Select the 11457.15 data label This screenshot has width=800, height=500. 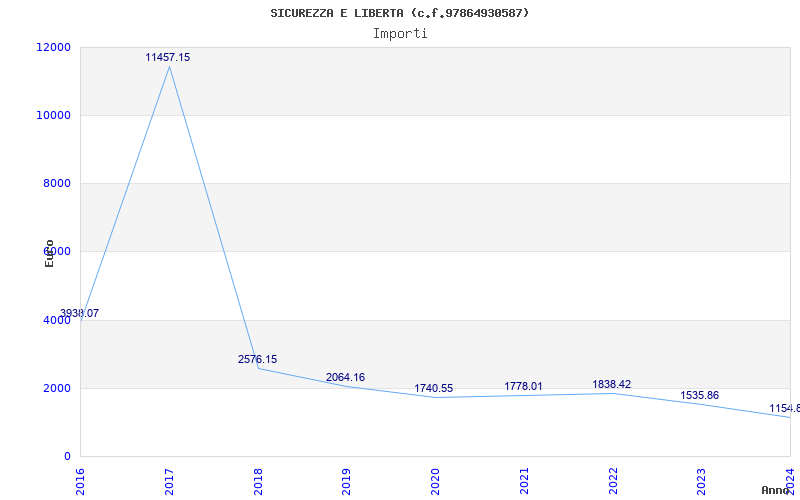point(167,58)
